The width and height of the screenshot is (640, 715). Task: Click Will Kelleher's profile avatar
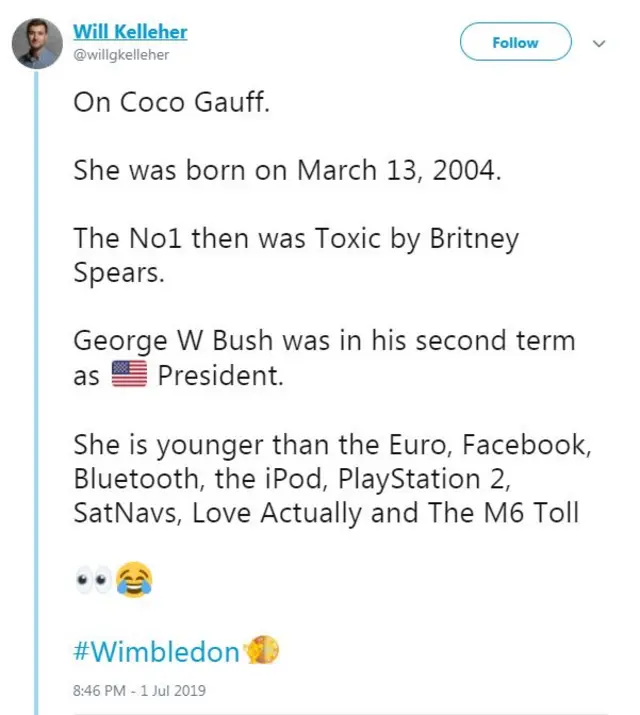point(37,44)
